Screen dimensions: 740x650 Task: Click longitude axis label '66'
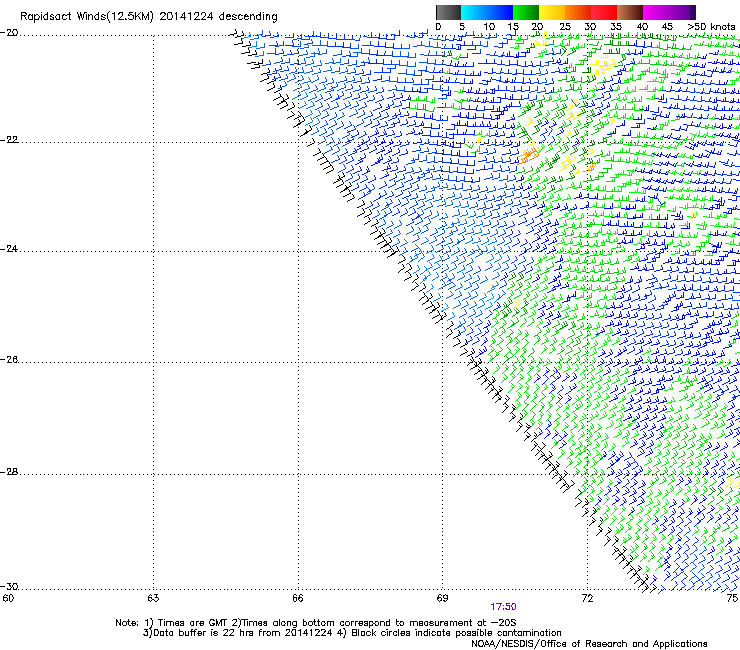tap(298, 598)
